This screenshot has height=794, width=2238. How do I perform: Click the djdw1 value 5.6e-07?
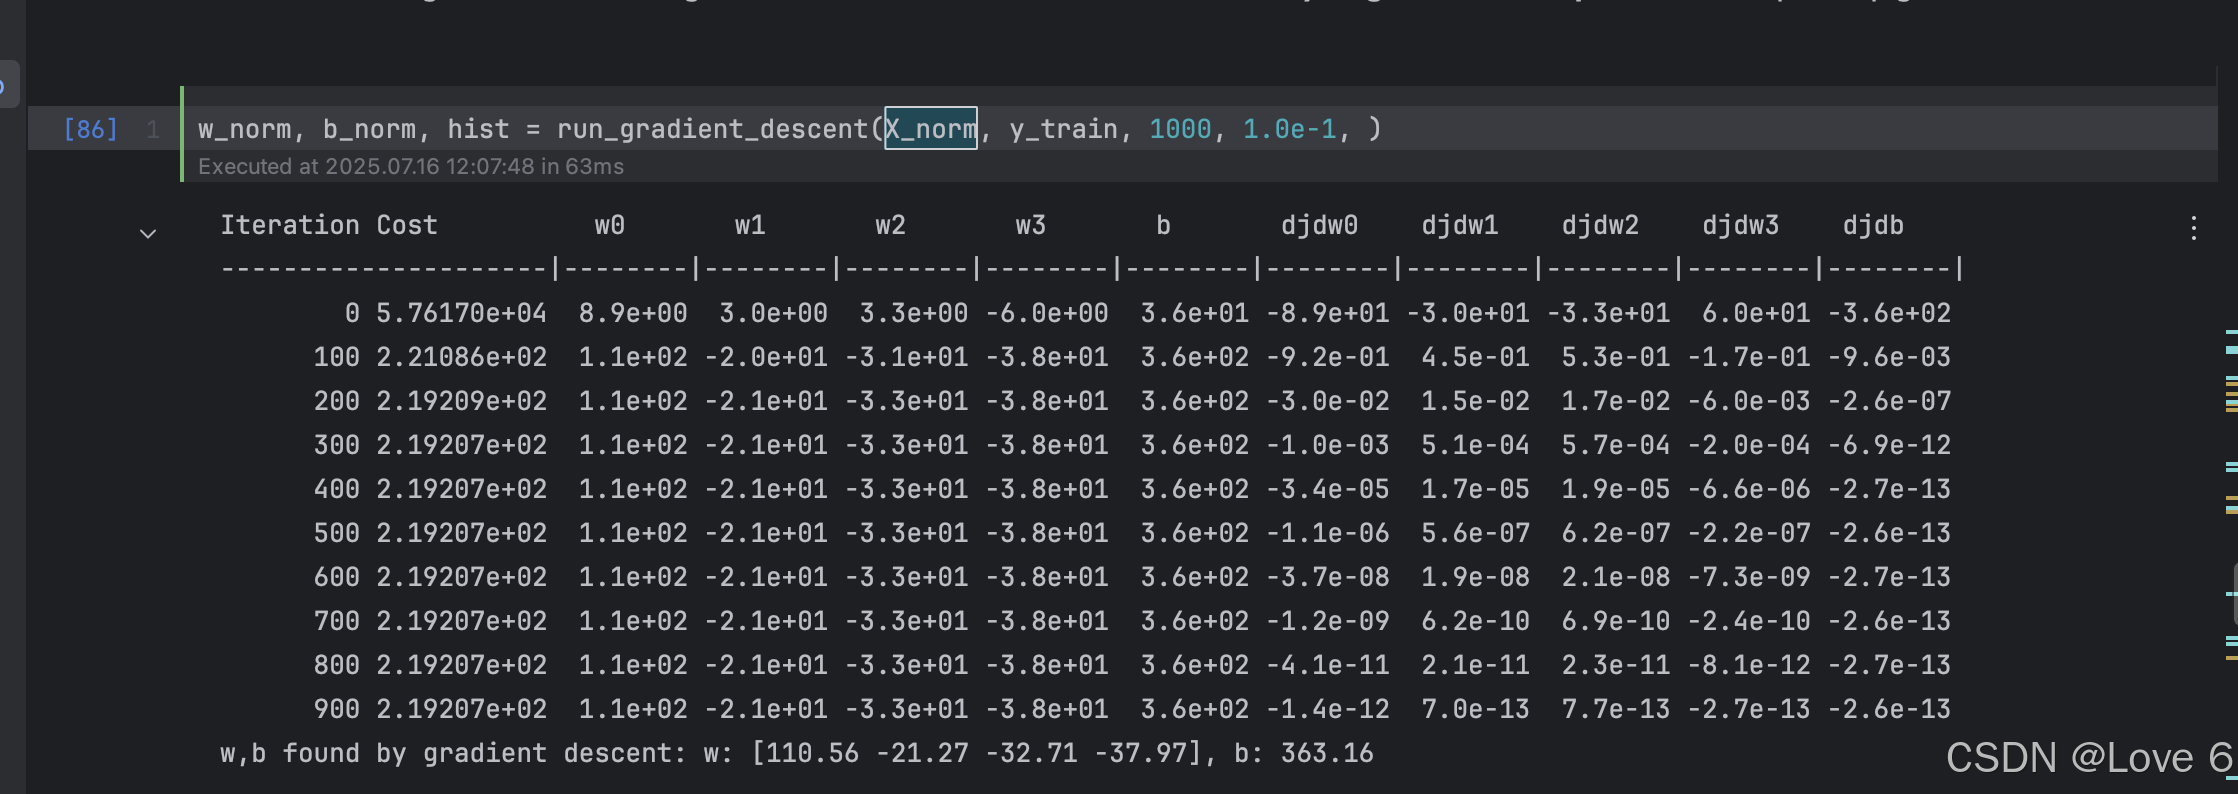[1476, 533]
